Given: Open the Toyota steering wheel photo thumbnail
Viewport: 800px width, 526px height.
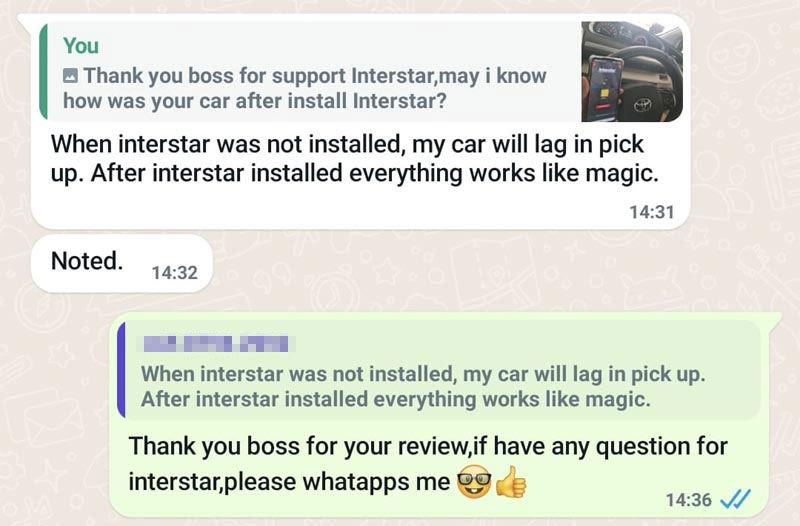Looking at the screenshot, I should point(632,71).
